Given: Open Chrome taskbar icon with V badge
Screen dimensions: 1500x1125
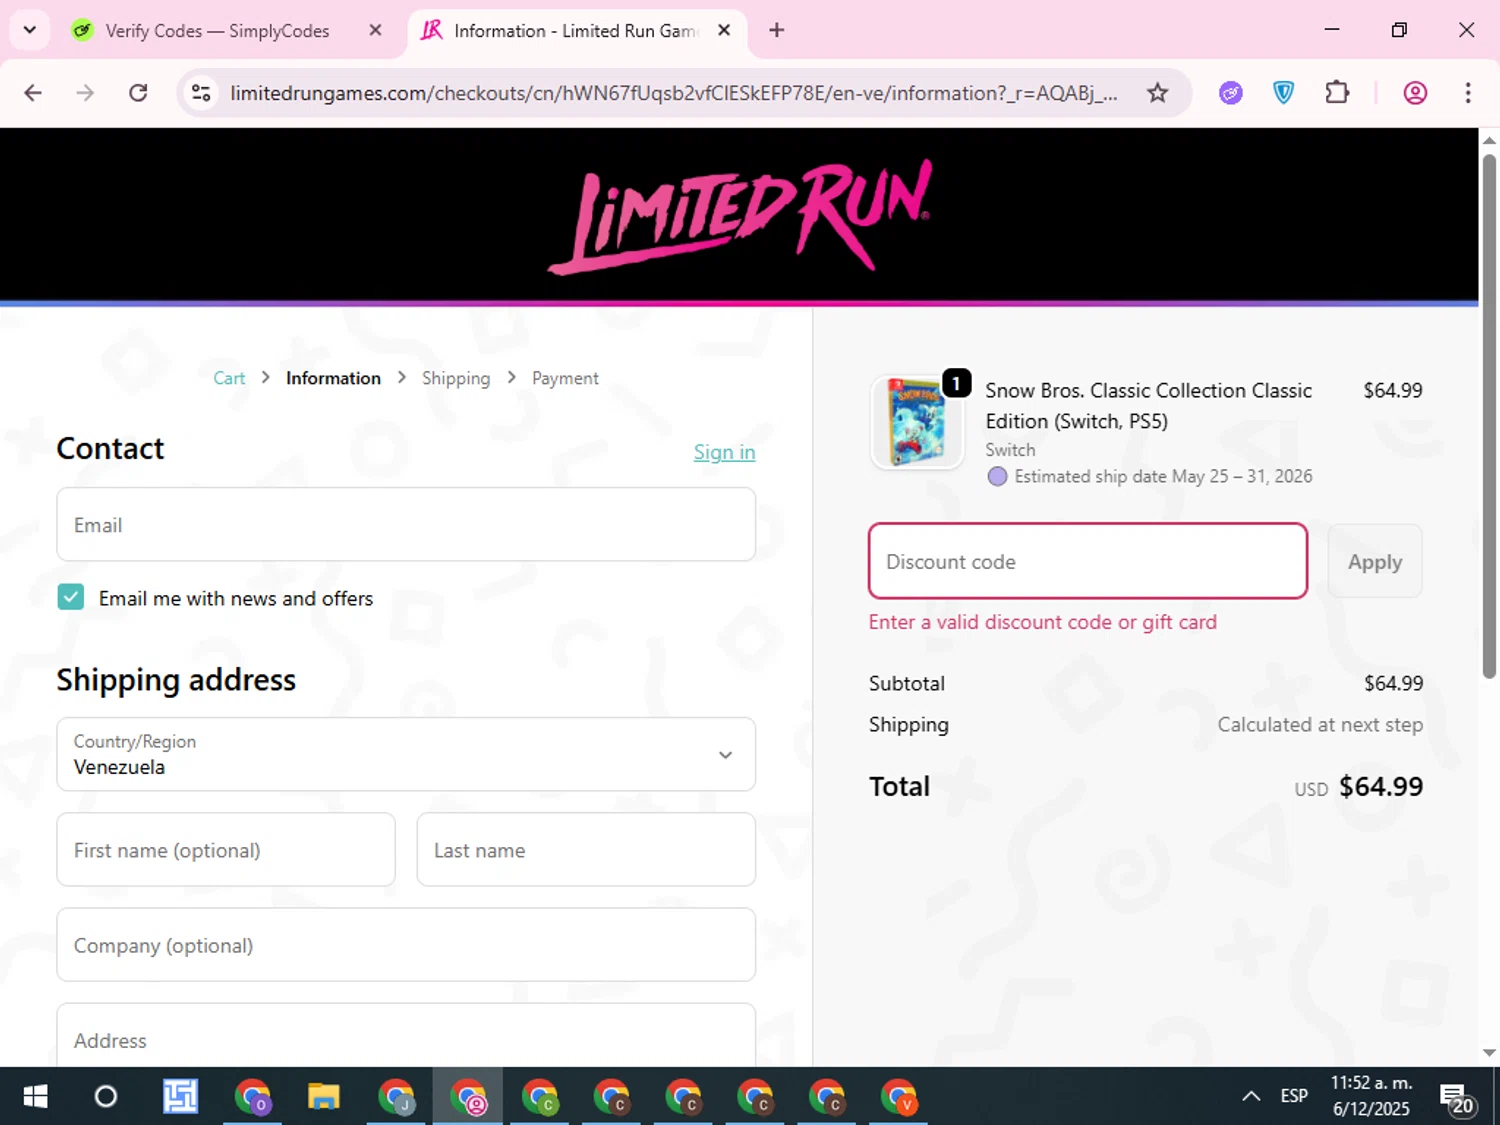Looking at the screenshot, I should 899,1097.
